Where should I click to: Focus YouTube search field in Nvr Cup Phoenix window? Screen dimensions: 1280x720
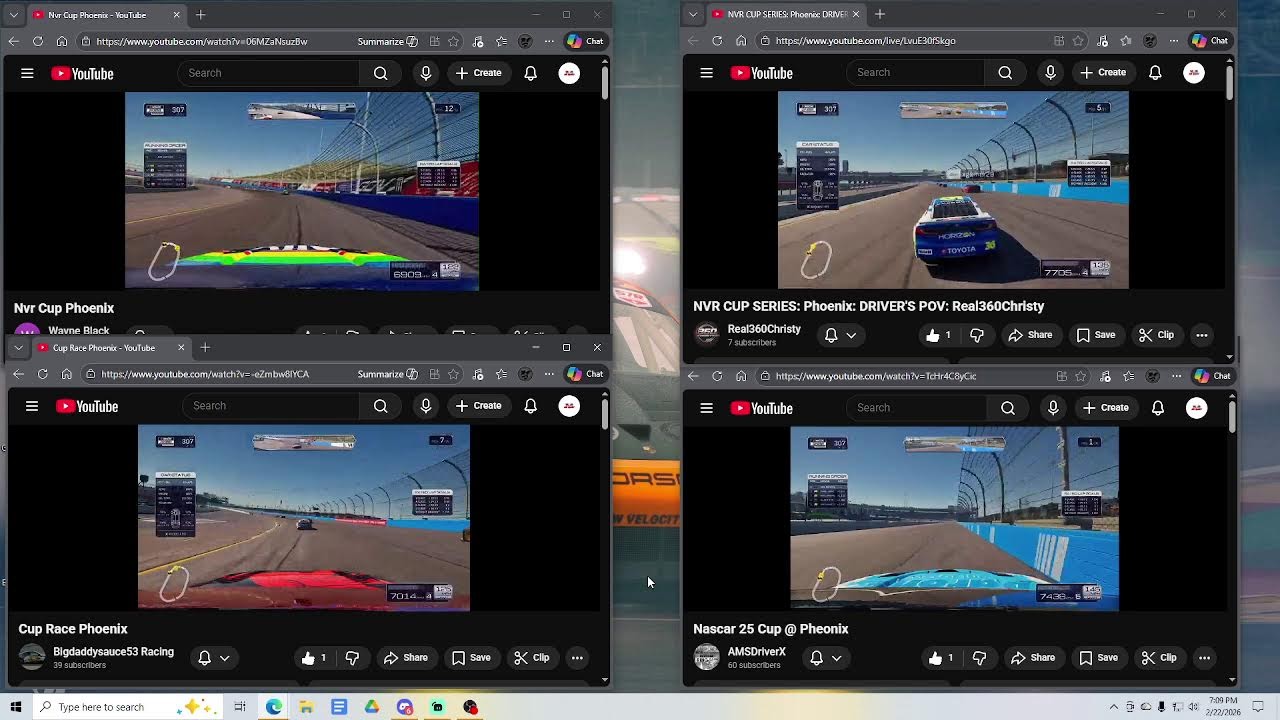click(x=268, y=73)
